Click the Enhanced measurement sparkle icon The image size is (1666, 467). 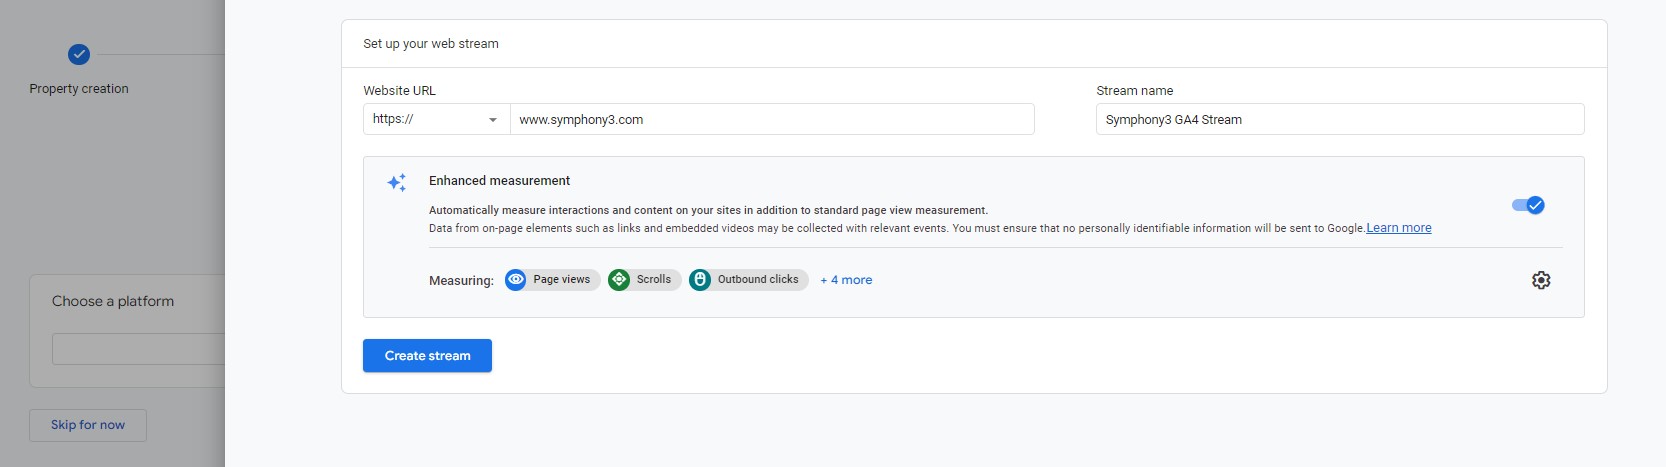pyautogui.click(x=397, y=182)
